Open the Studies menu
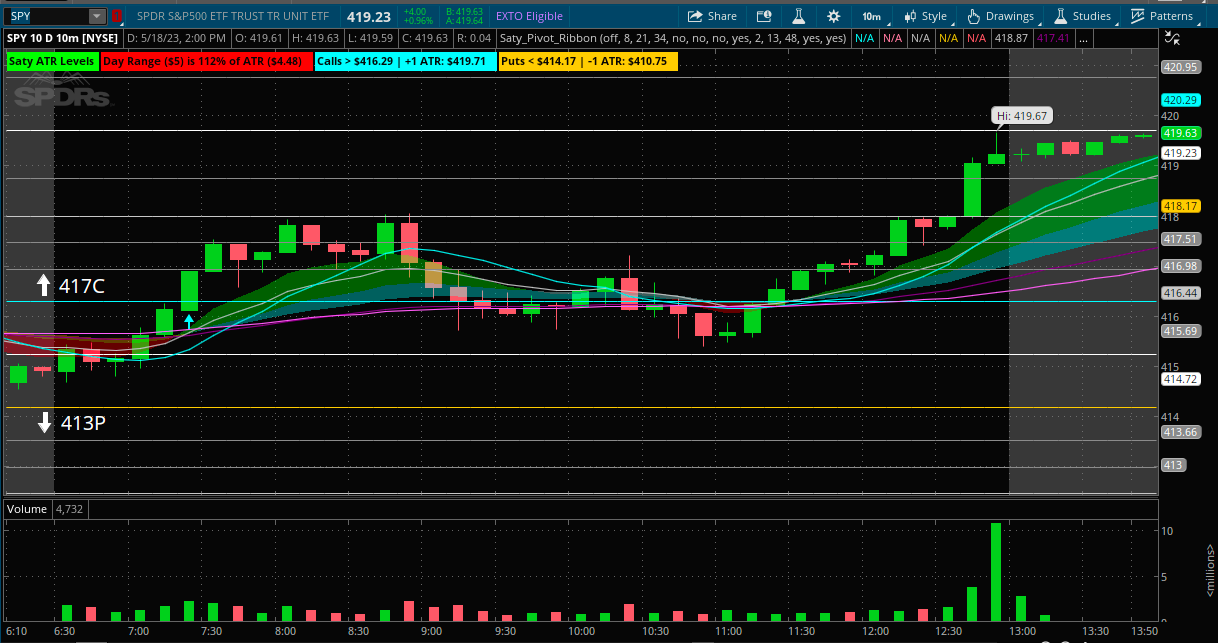This screenshot has height=643, width=1218. click(x=1083, y=16)
